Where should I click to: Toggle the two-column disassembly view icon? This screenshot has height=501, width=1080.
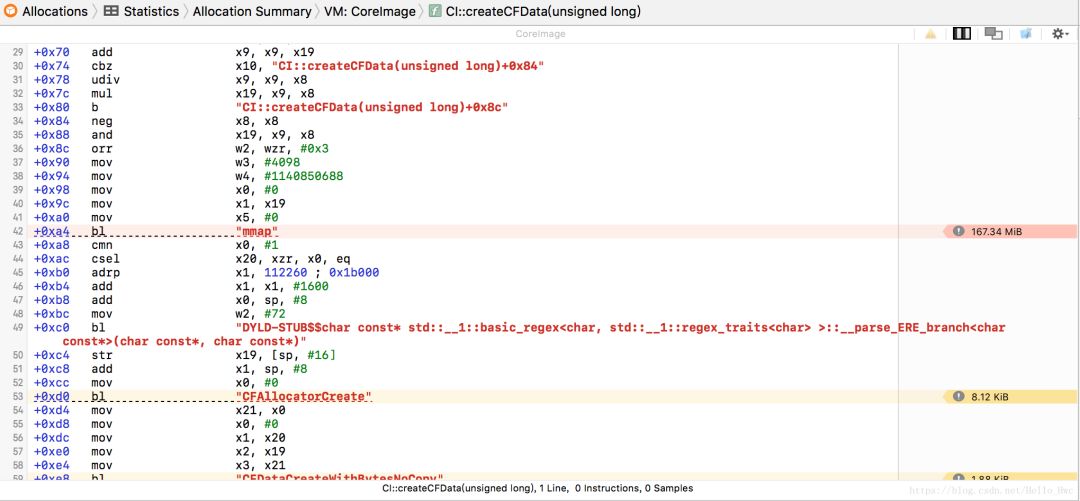click(962, 34)
